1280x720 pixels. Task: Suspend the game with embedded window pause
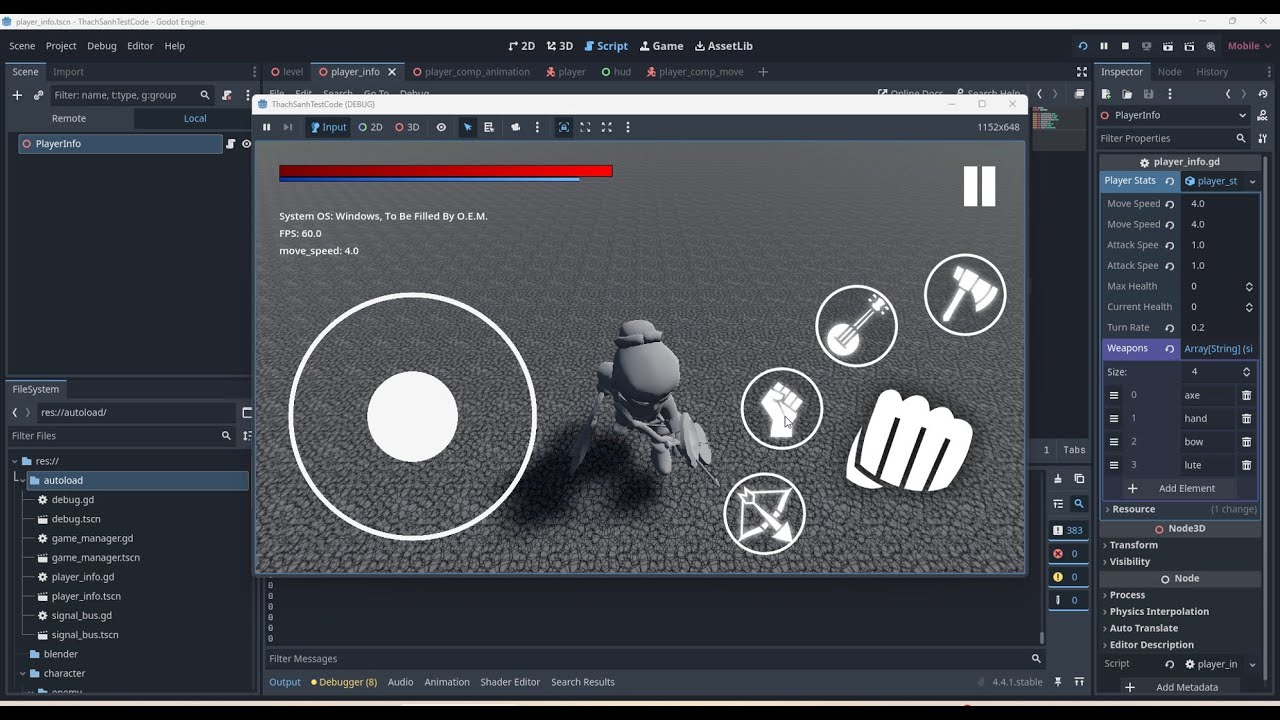pos(266,127)
